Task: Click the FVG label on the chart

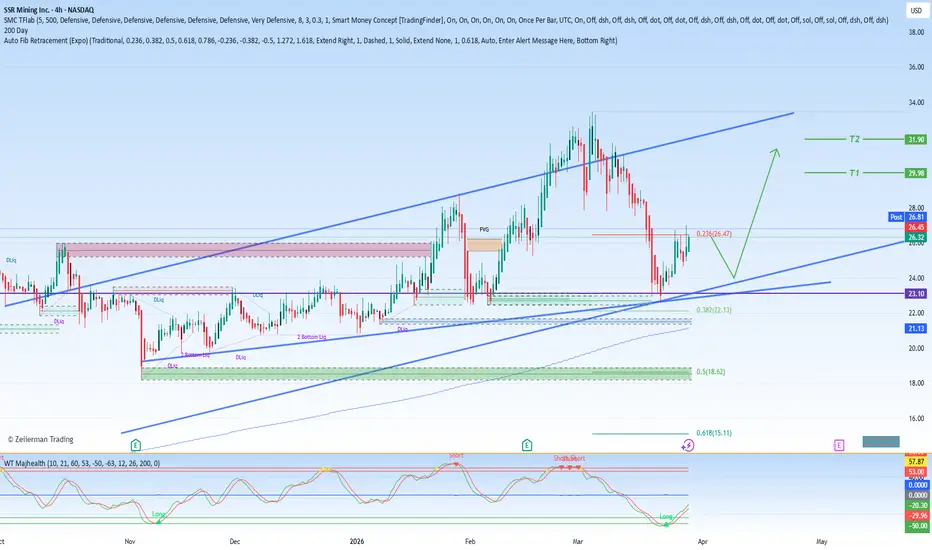Action: coord(484,230)
